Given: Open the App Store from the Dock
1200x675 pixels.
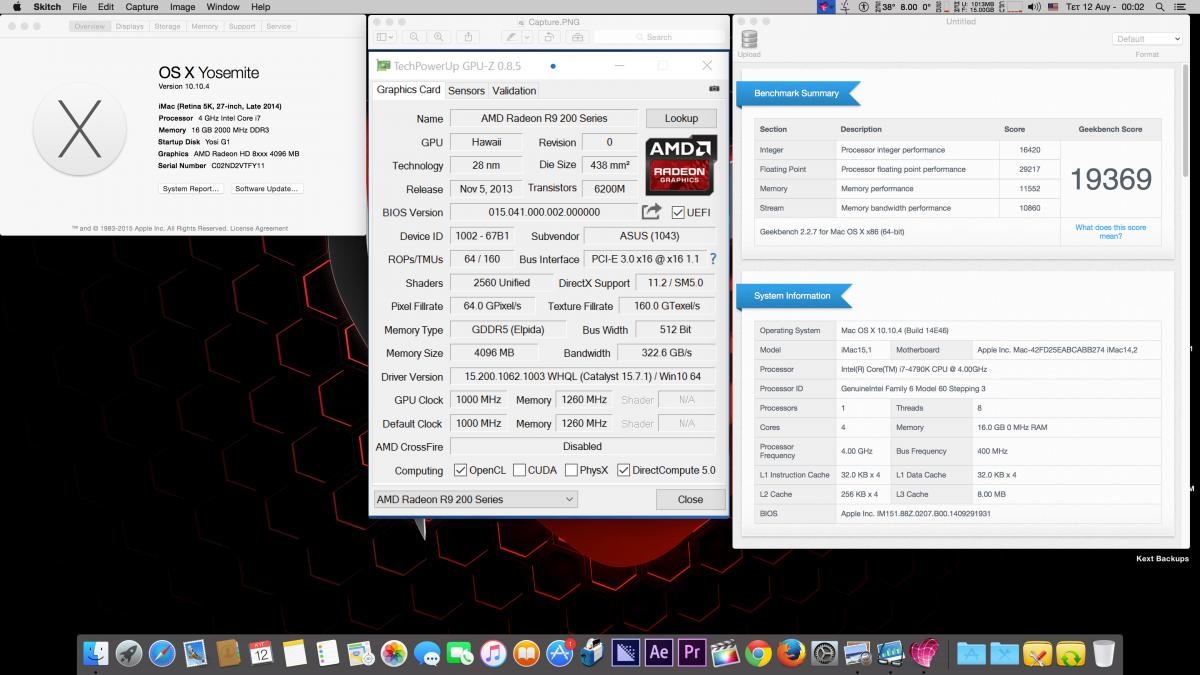Looking at the screenshot, I should (x=559, y=653).
